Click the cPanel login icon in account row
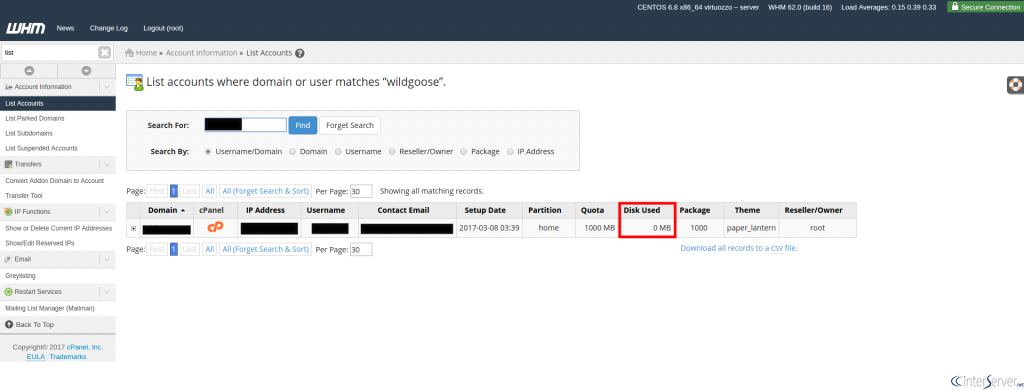Image resolution: width=1024 pixels, height=390 pixels. (215, 227)
